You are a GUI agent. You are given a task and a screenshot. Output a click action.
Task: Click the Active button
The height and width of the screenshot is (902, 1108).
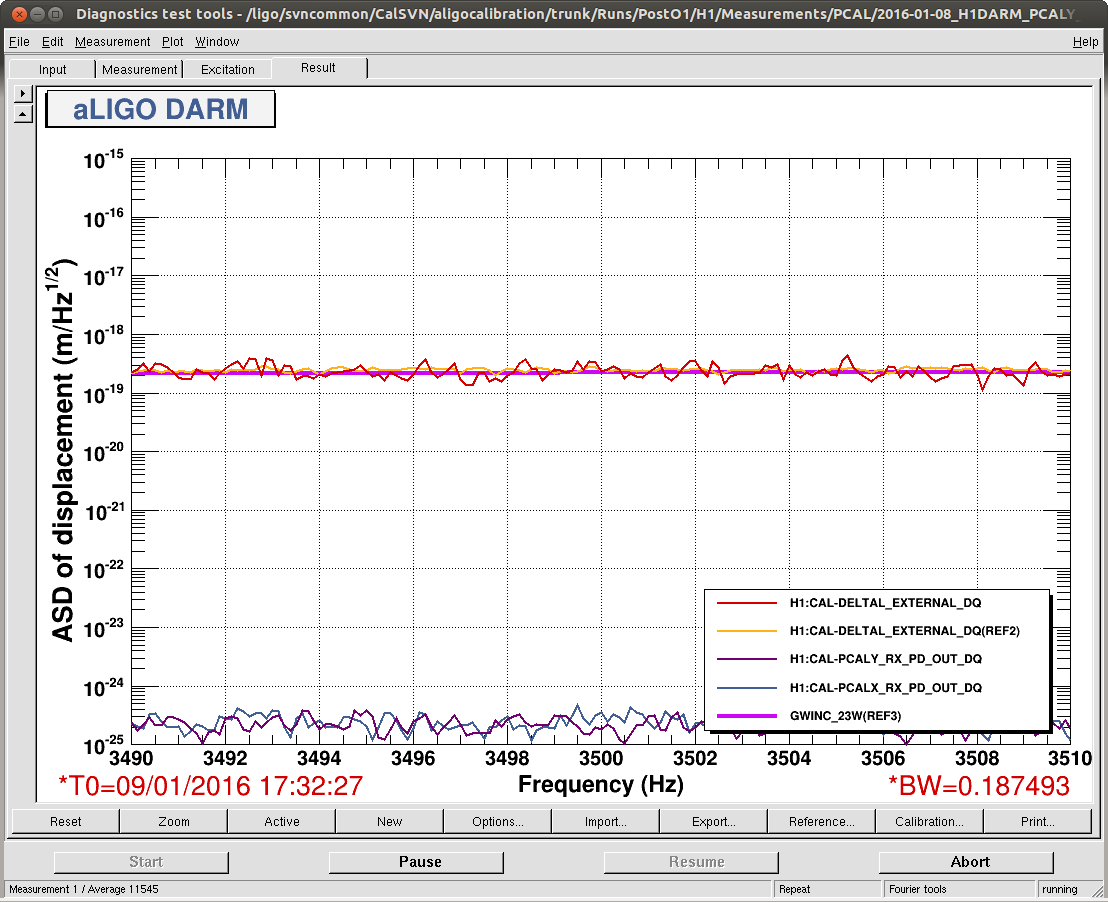click(x=282, y=821)
